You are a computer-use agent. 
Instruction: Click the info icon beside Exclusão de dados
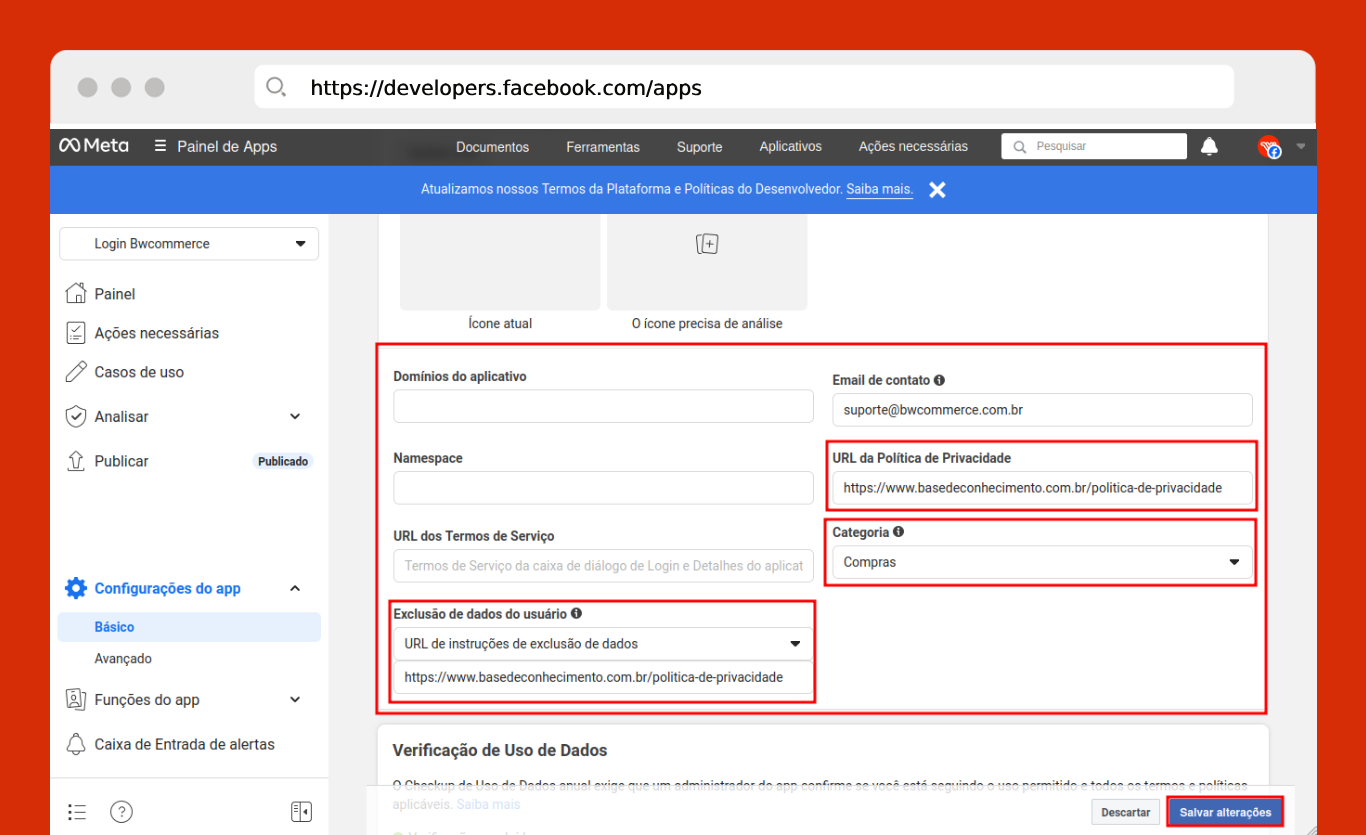[576, 613]
